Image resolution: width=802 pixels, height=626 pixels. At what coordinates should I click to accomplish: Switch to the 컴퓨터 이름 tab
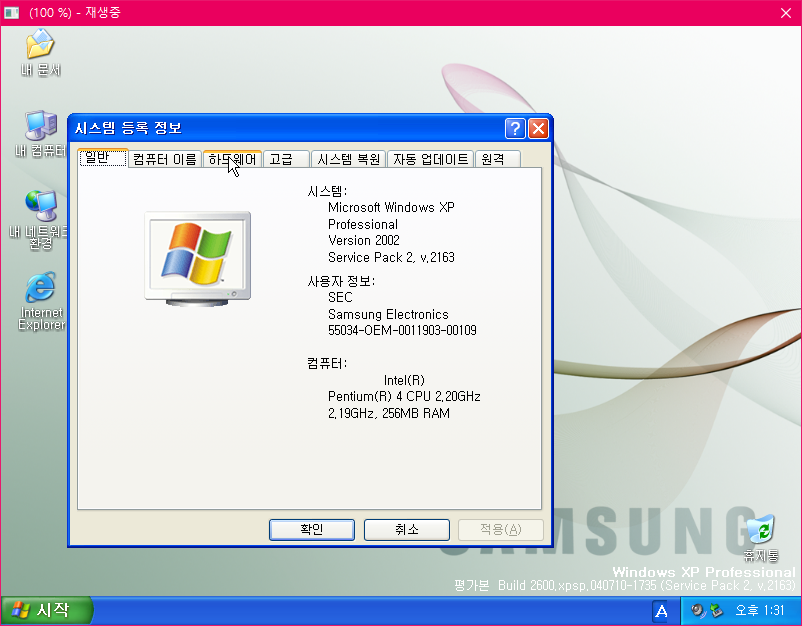(165, 160)
